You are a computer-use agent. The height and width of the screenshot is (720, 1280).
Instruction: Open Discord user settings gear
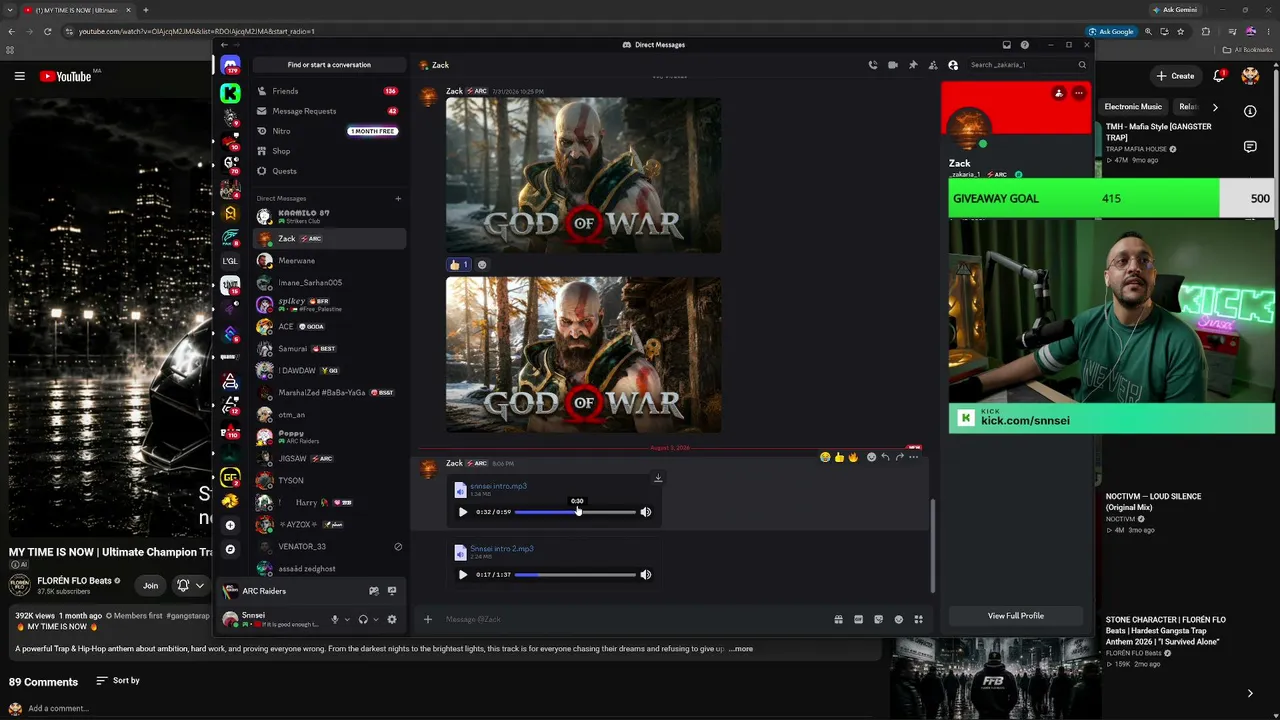point(392,620)
